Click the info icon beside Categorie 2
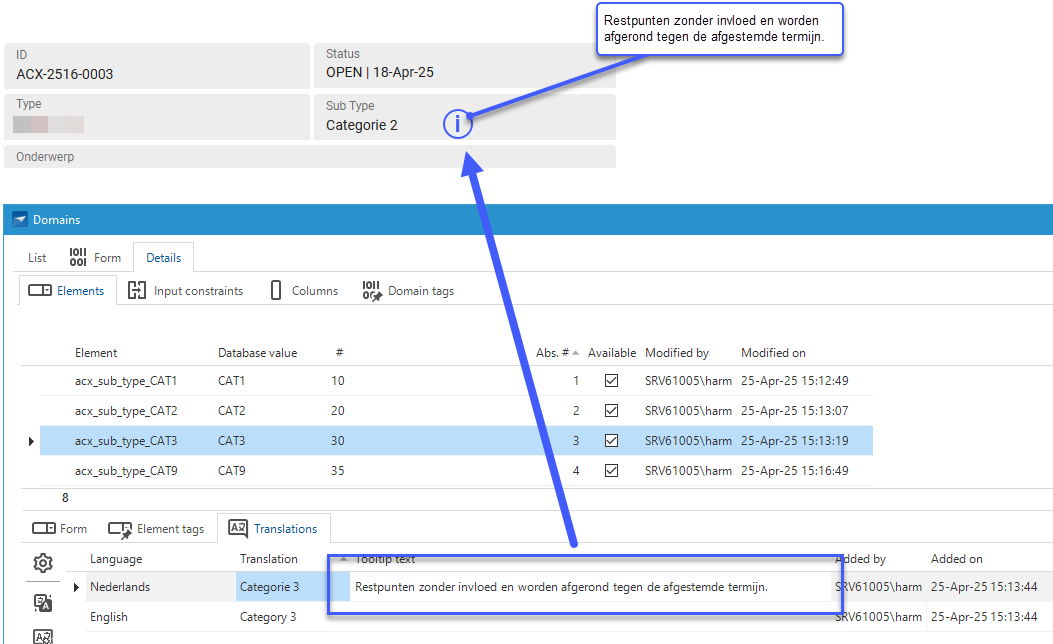Viewport: 1053px width, 644px height. pyautogui.click(x=457, y=124)
